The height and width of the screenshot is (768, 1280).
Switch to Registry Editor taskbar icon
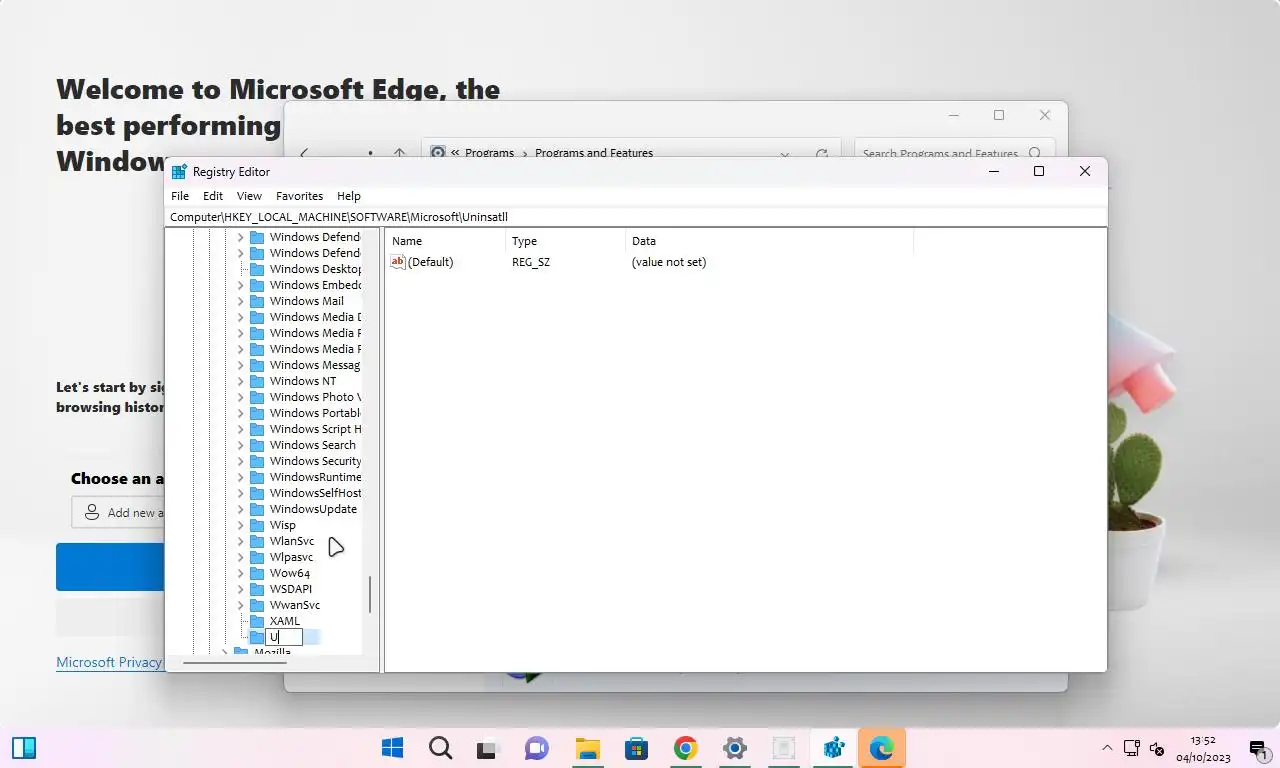click(x=833, y=748)
